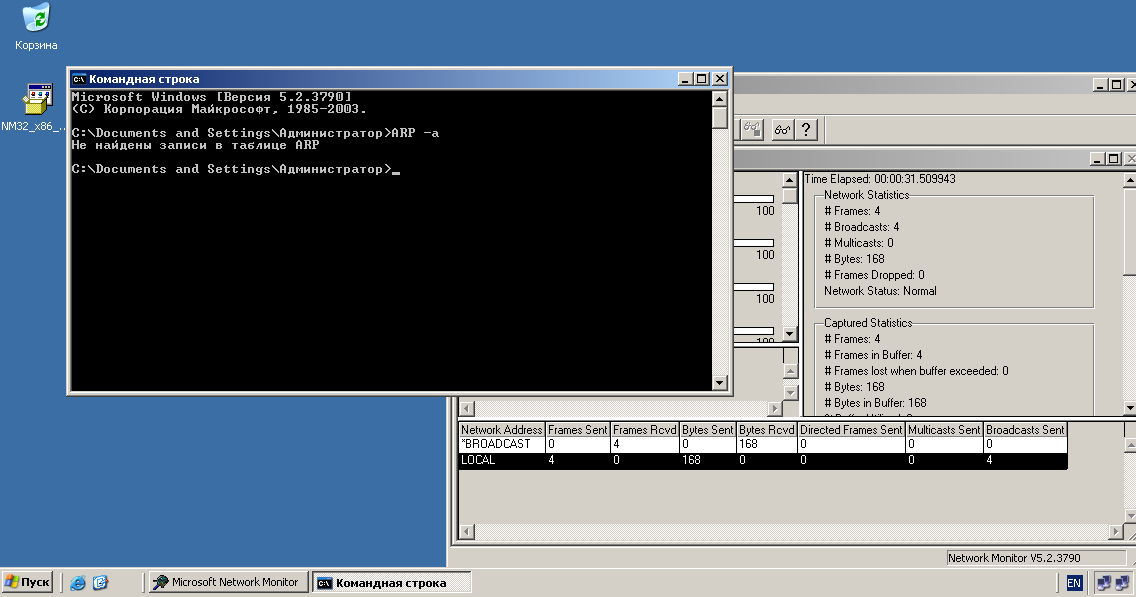Click '# Frames Dropped: 0' statistic

pos(874,275)
